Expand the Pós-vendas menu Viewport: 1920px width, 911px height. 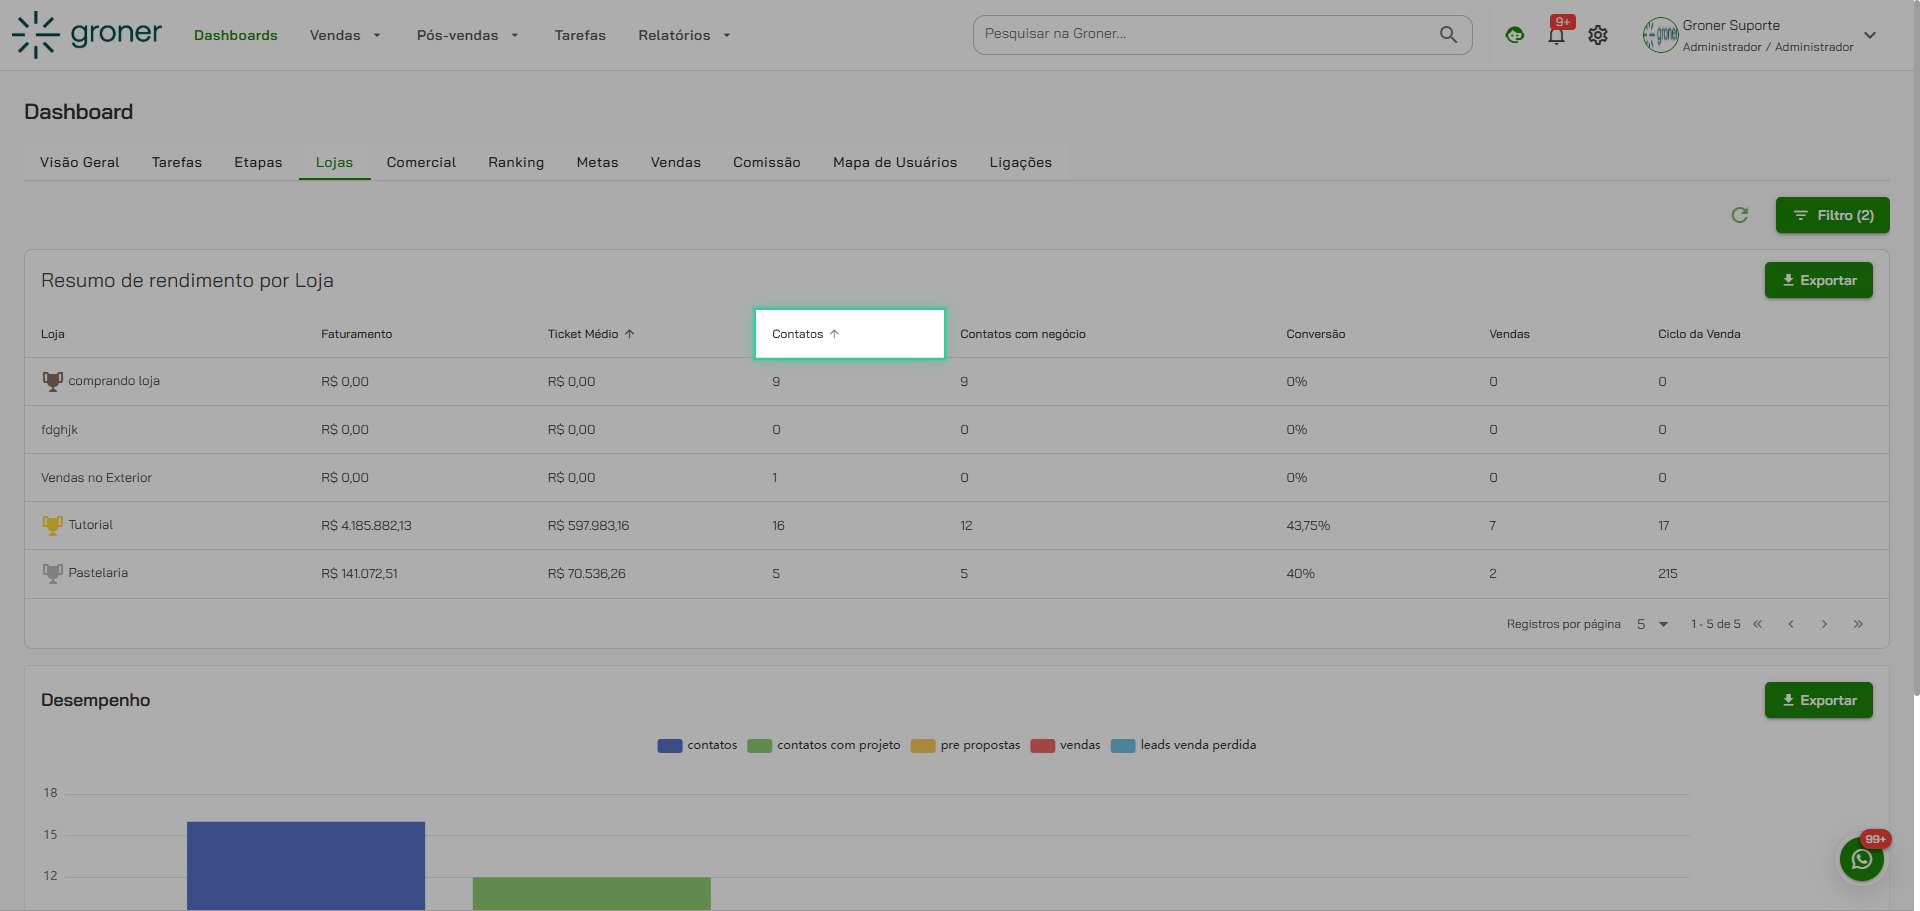pos(467,35)
